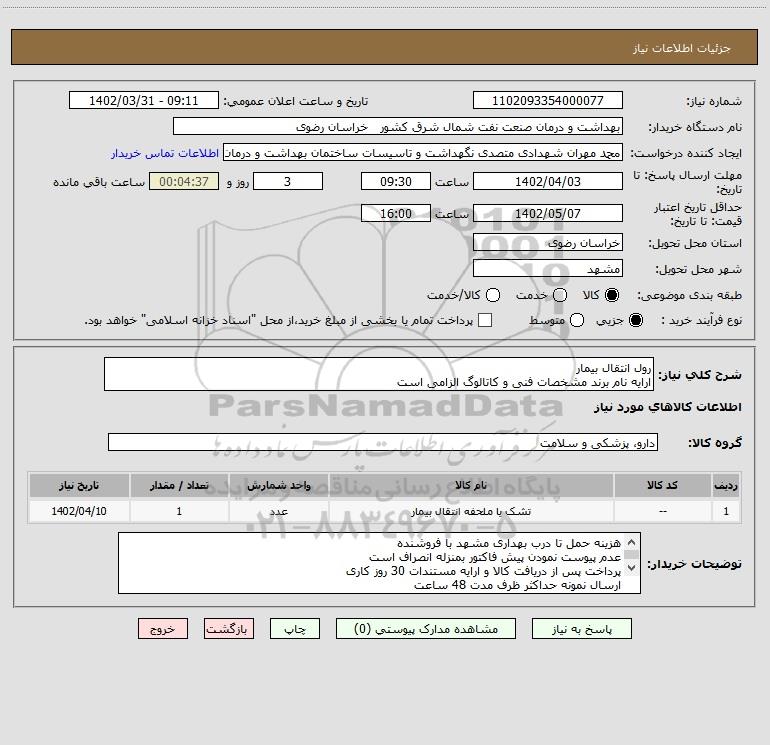Open the اطلاعات تماس خریدار link
This screenshot has height=745, width=770.
click(165, 153)
